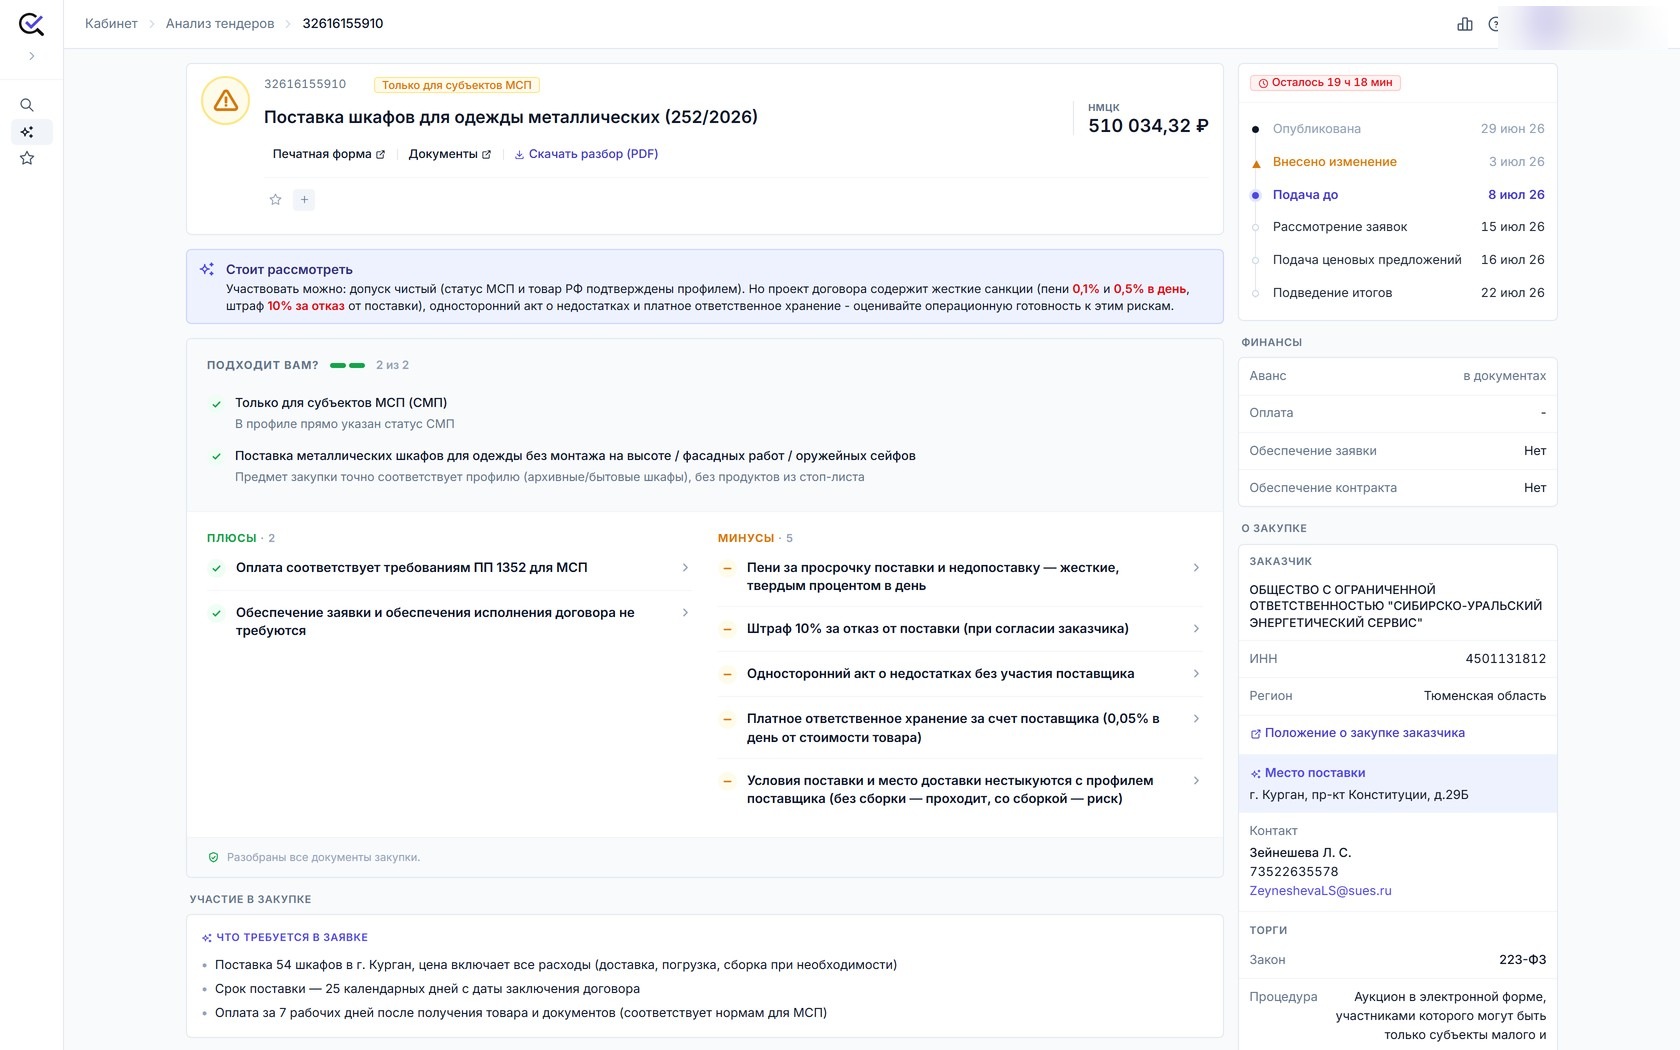Open Печатная форма external link
The height and width of the screenshot is (1050, 1680).
tap(328, 154)
